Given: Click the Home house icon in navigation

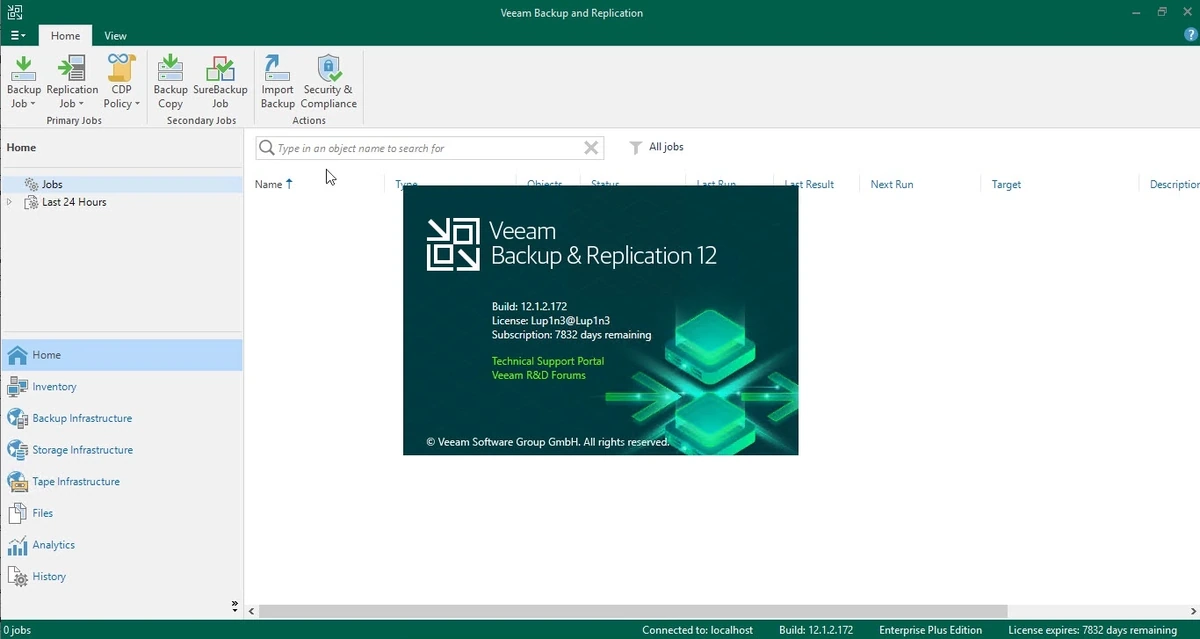Looking at the screenshot, I should [17, 355].
